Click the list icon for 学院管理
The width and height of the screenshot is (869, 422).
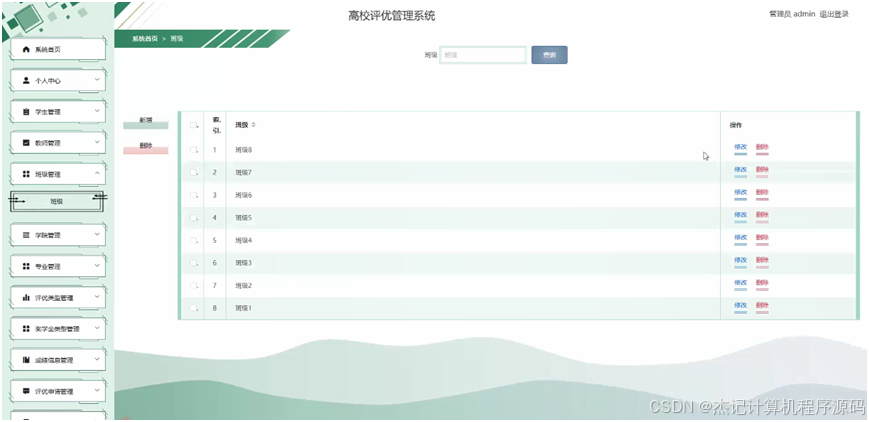[x=26, y=235]
